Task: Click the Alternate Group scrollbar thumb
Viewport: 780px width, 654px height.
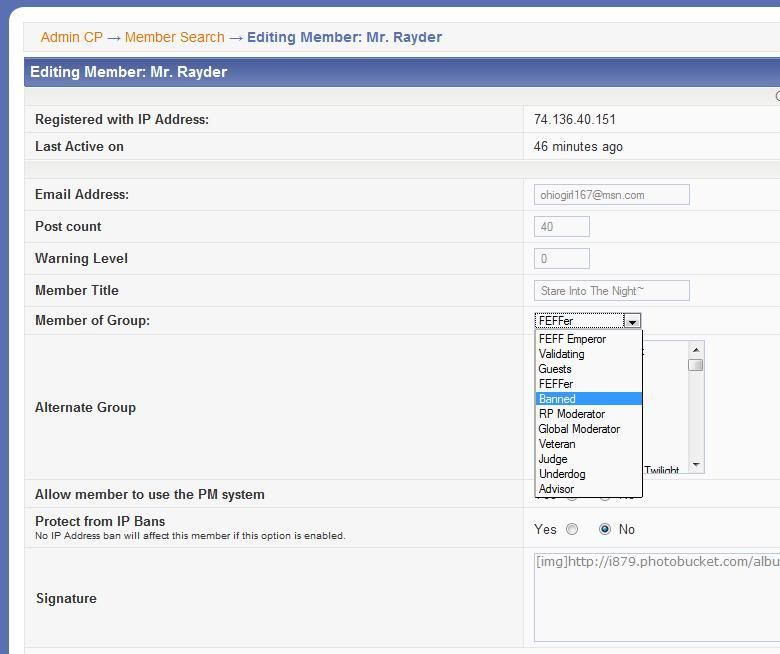Action: click(696, 365)
